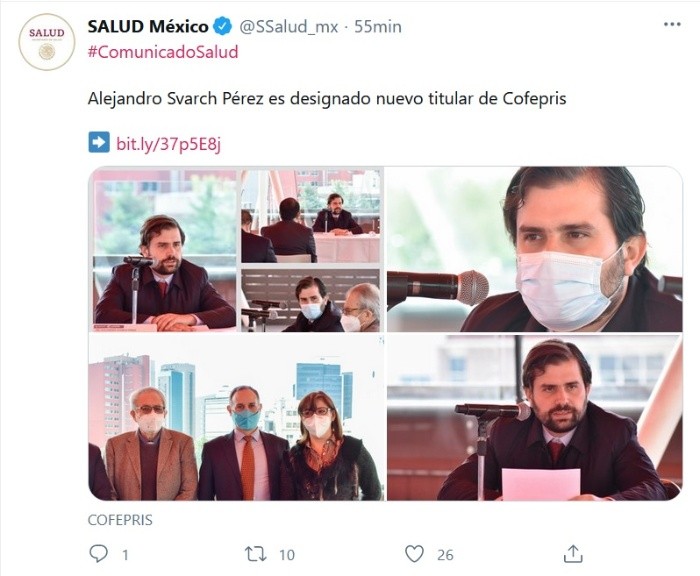Open photo of masked man close-up
The height and width of the screenshot is (576, 700).
(x=534, y=249)
